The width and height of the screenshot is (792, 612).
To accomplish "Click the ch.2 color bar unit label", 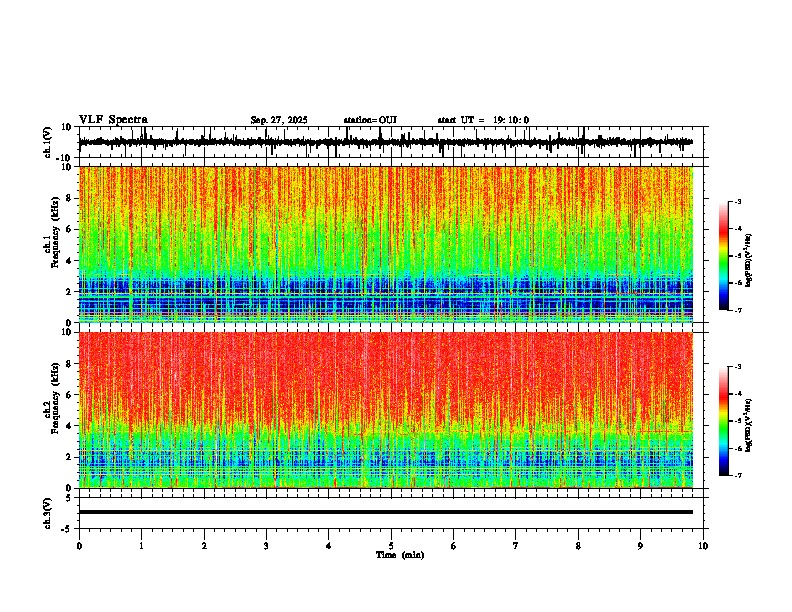I will click(x=749, y=425).
